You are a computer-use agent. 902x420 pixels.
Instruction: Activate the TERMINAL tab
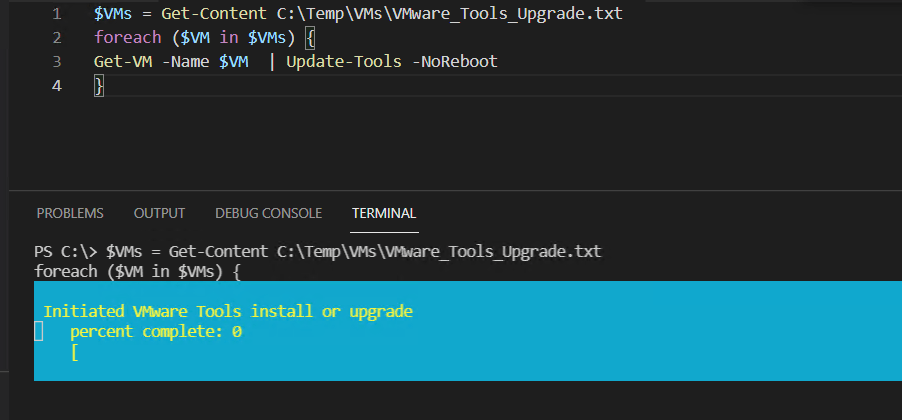pyautogui.click(x=384, y=213)
